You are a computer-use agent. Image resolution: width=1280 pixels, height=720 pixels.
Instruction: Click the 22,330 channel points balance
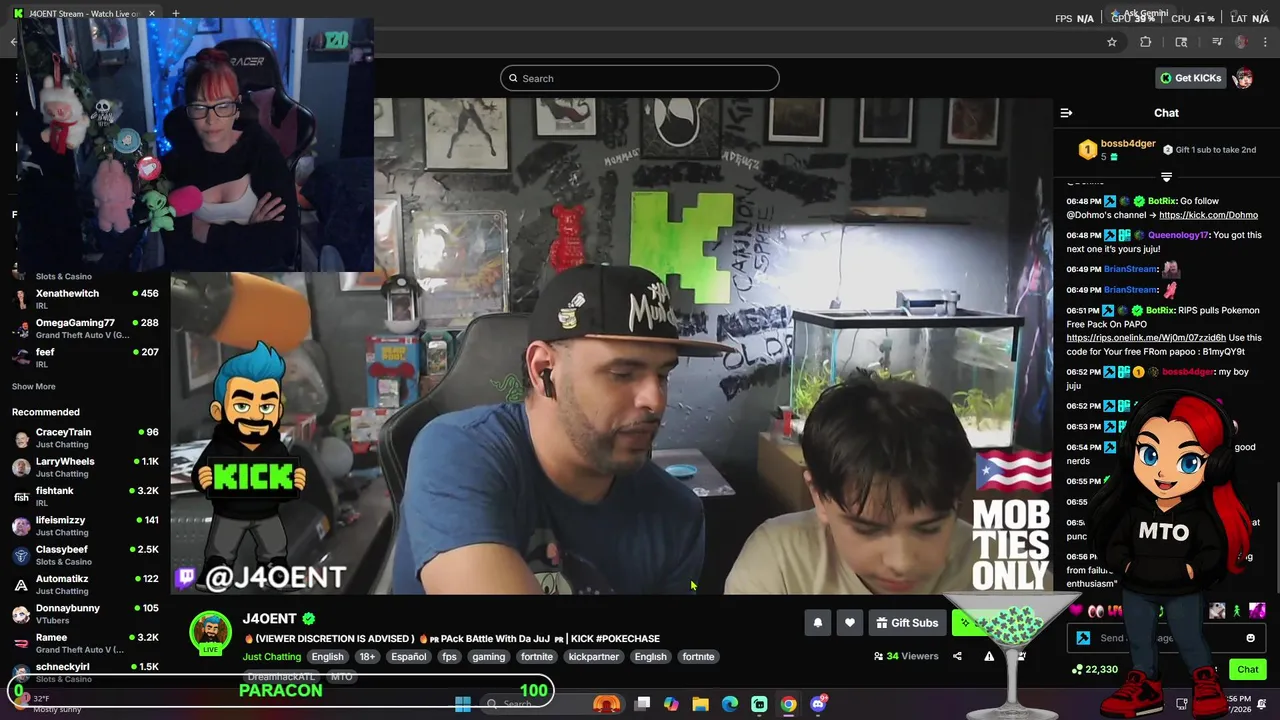point(1095,669)
